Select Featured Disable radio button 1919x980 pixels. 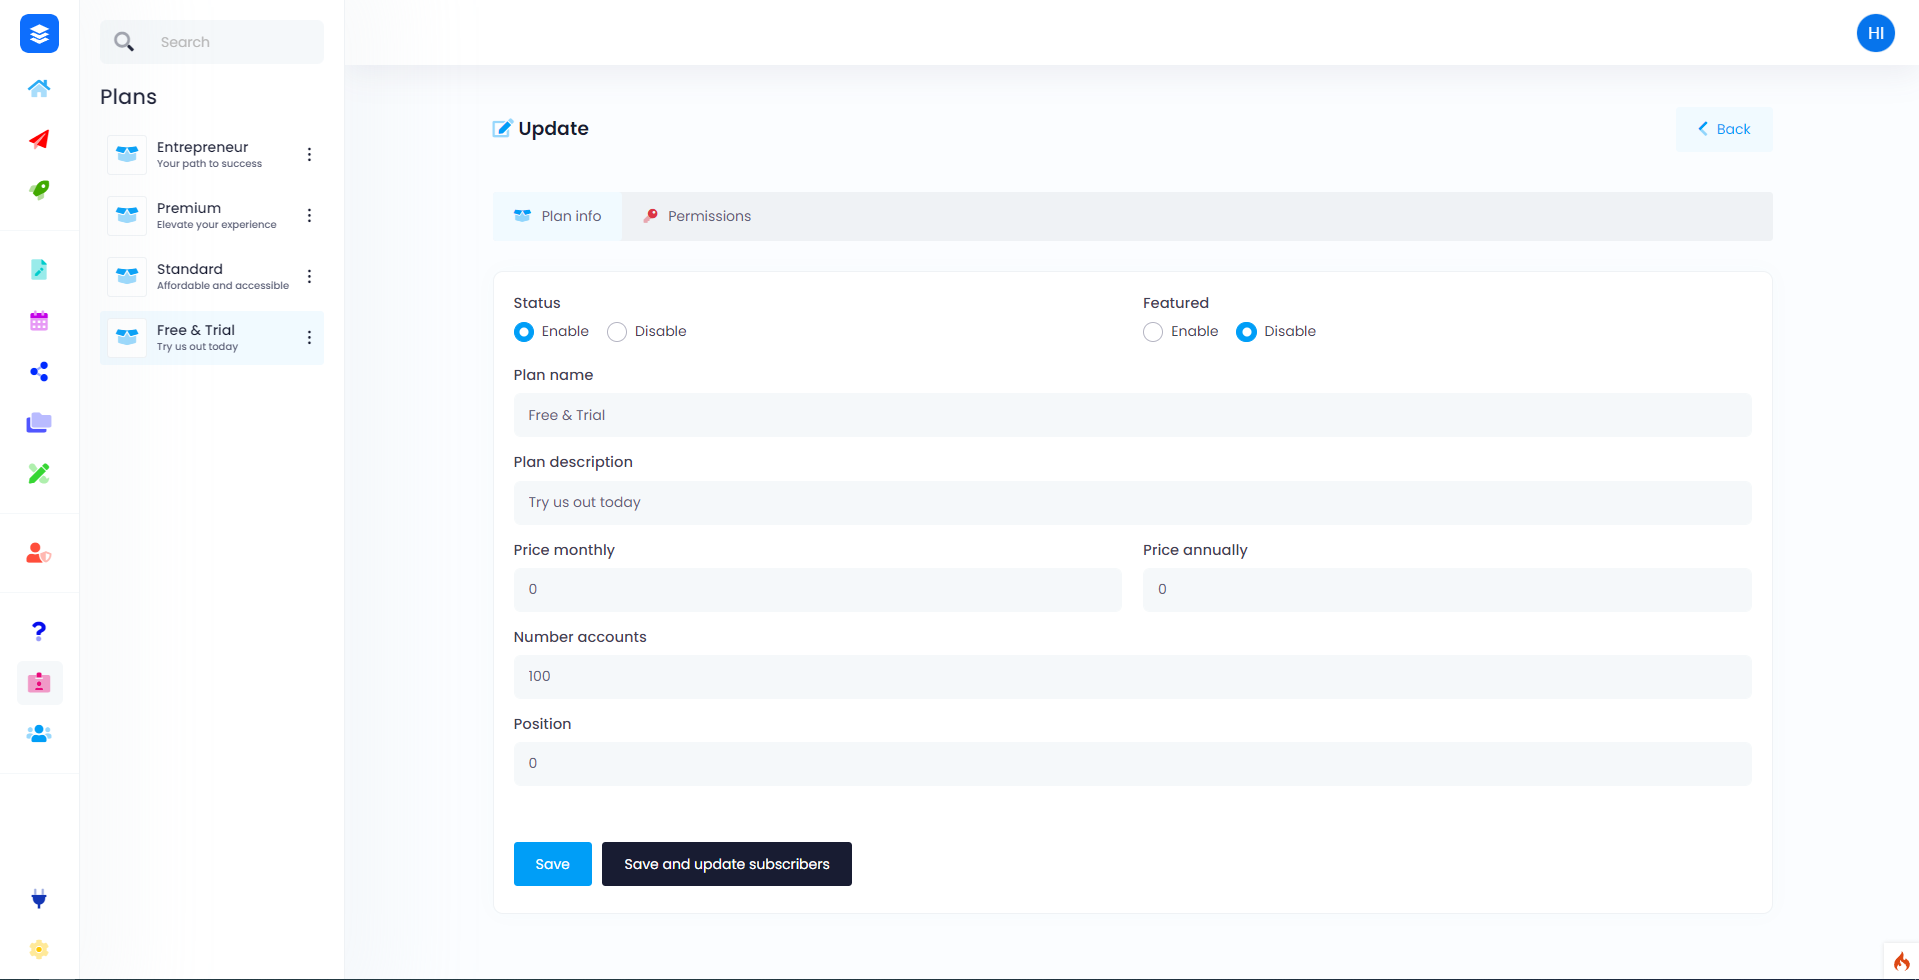pos(1246,332)
